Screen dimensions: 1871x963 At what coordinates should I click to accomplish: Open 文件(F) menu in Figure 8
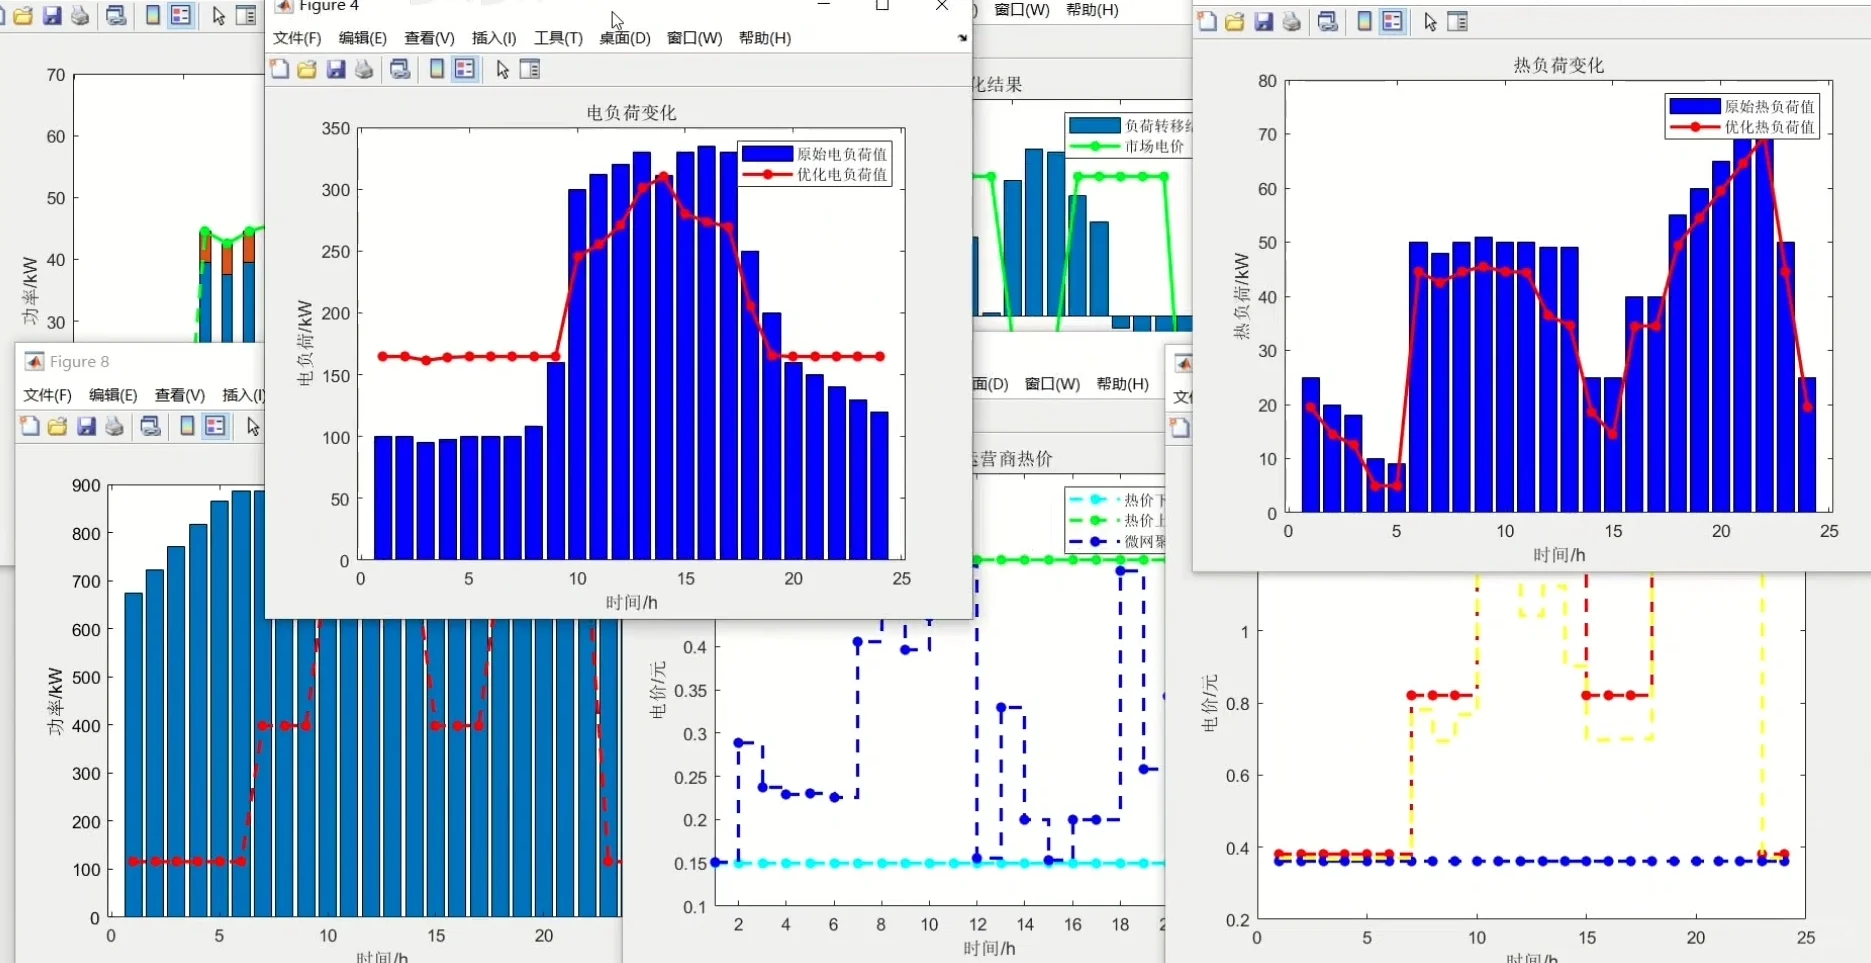(48, 395)
